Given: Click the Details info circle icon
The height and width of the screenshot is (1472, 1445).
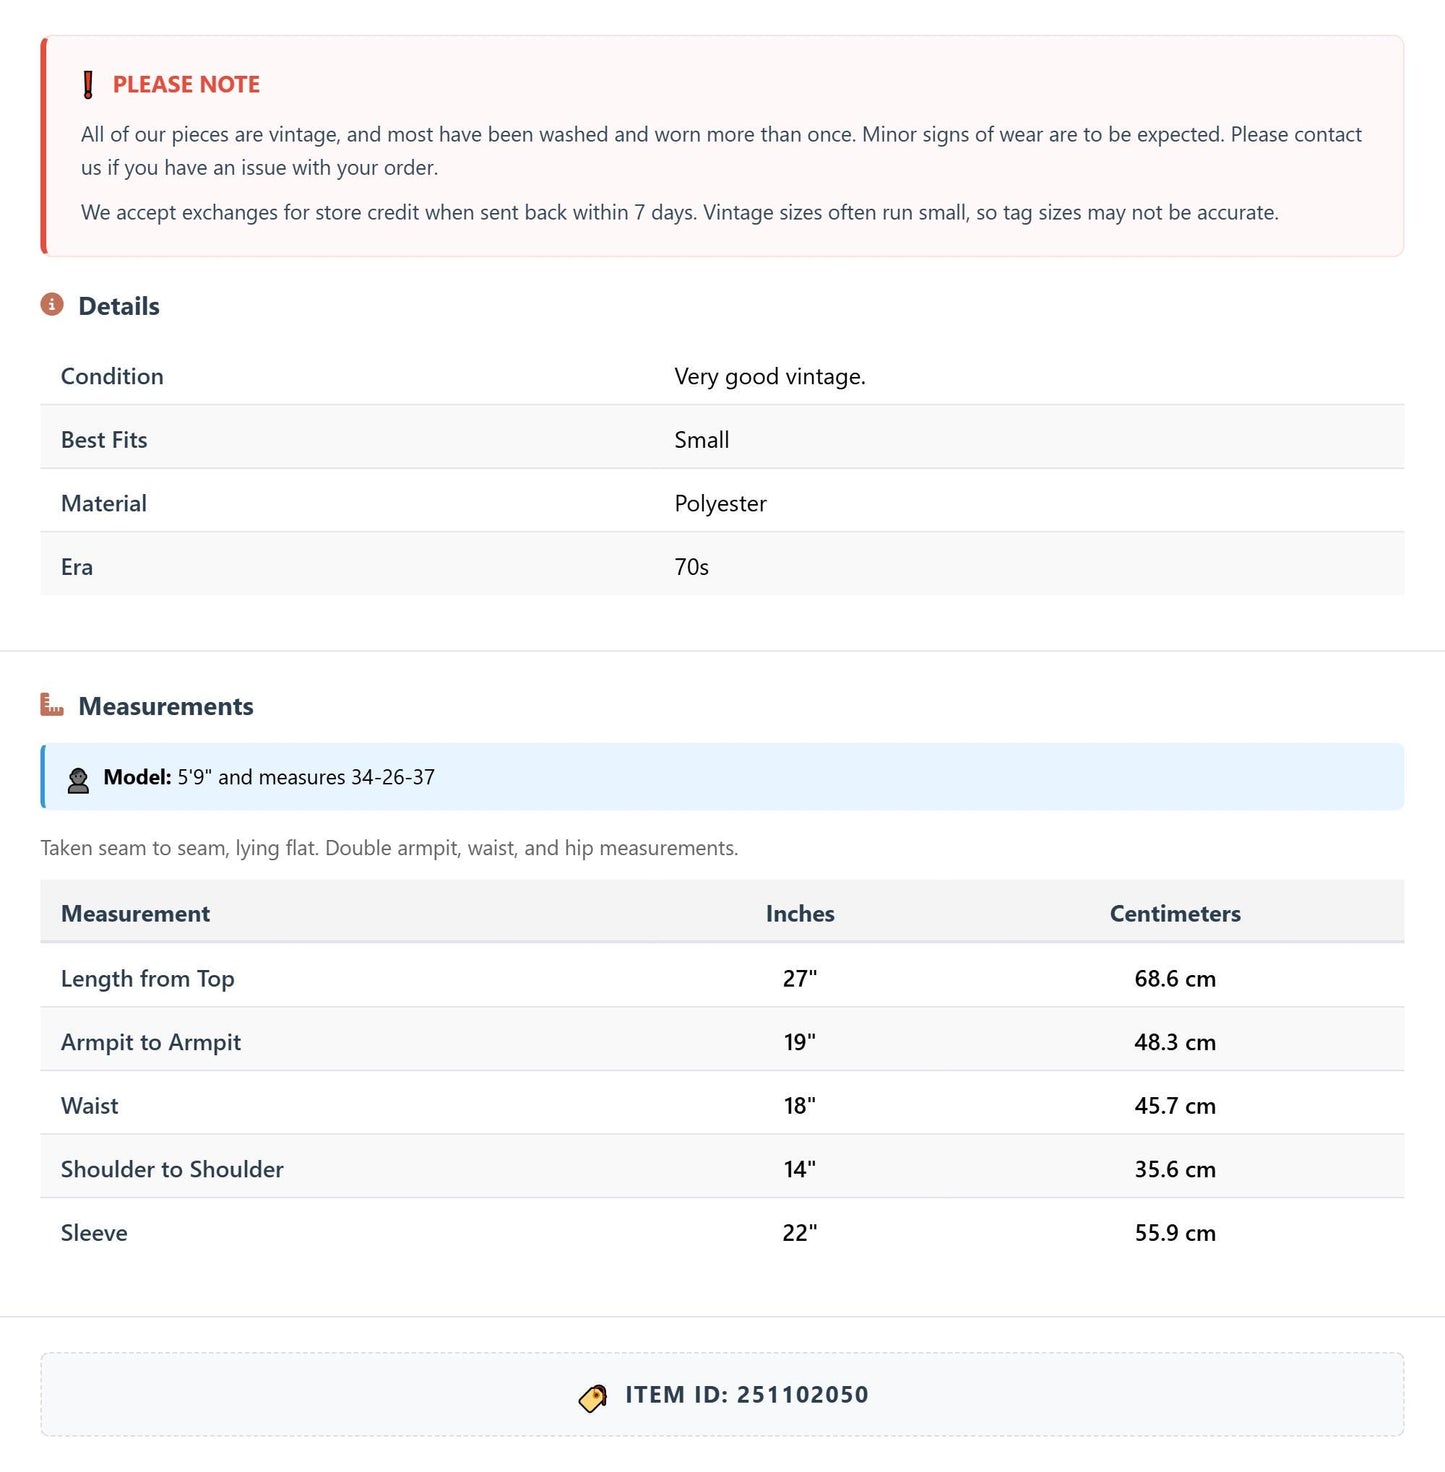Looking at the screenshot, I should (52, 304).
